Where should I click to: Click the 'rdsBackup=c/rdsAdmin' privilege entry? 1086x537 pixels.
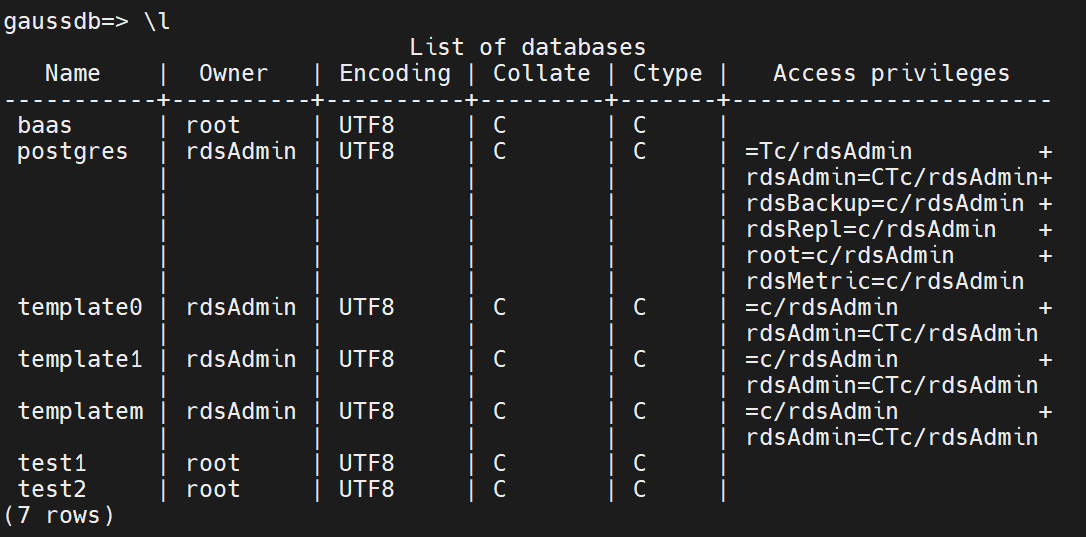[x=884, y=203]
